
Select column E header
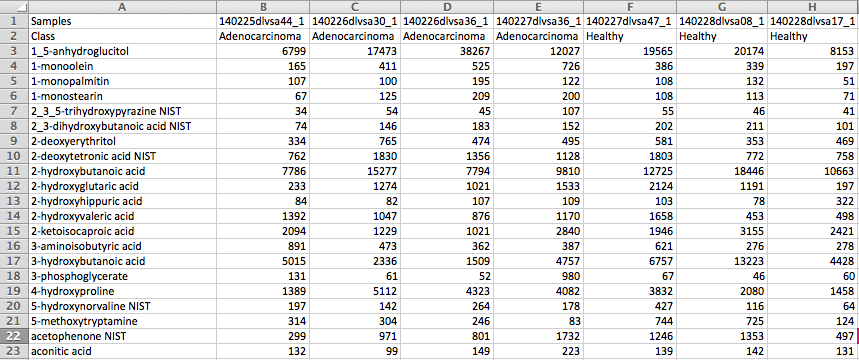pos(539,7)
